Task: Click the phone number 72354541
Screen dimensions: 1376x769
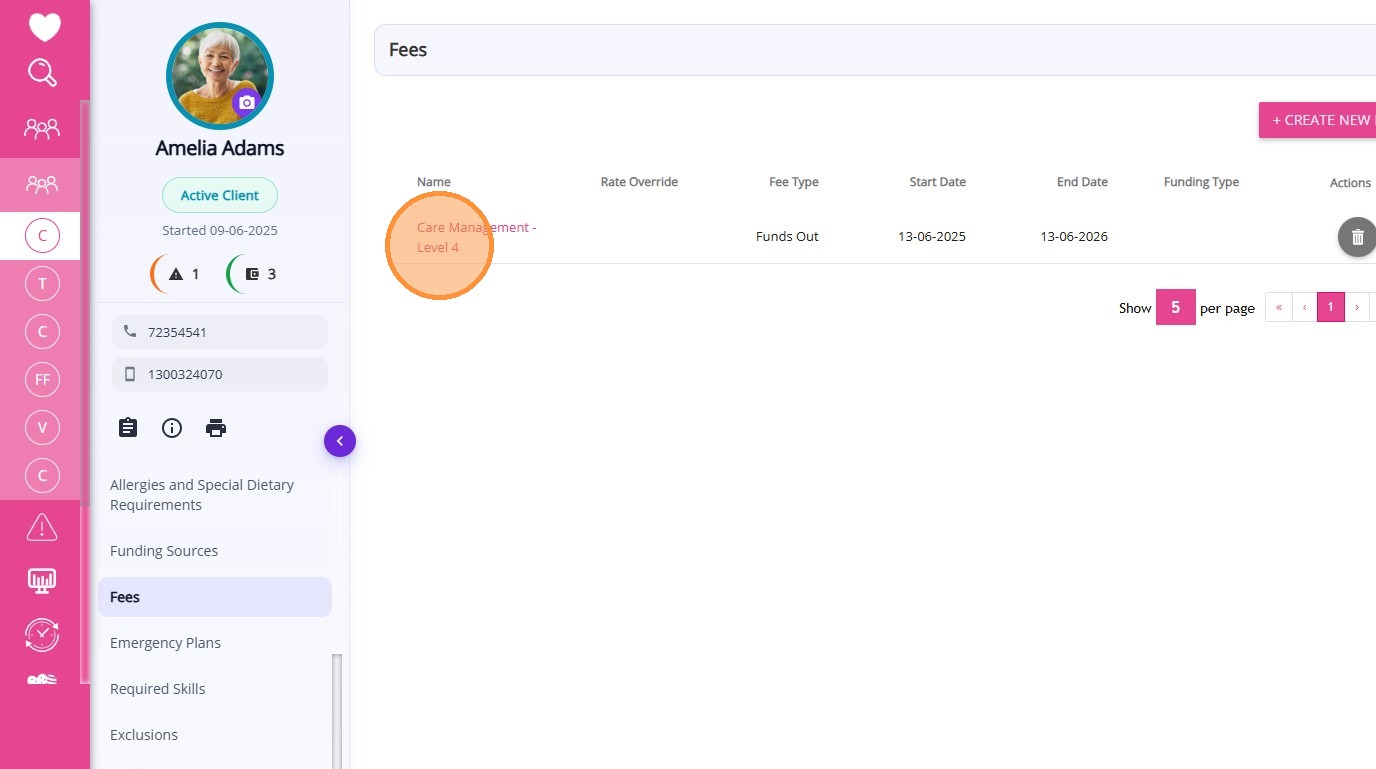Action: (x=220, y=332)
